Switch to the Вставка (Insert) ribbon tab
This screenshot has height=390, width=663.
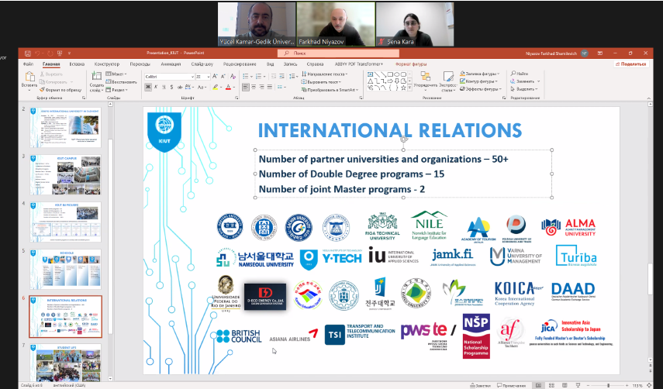coord(77,64)
